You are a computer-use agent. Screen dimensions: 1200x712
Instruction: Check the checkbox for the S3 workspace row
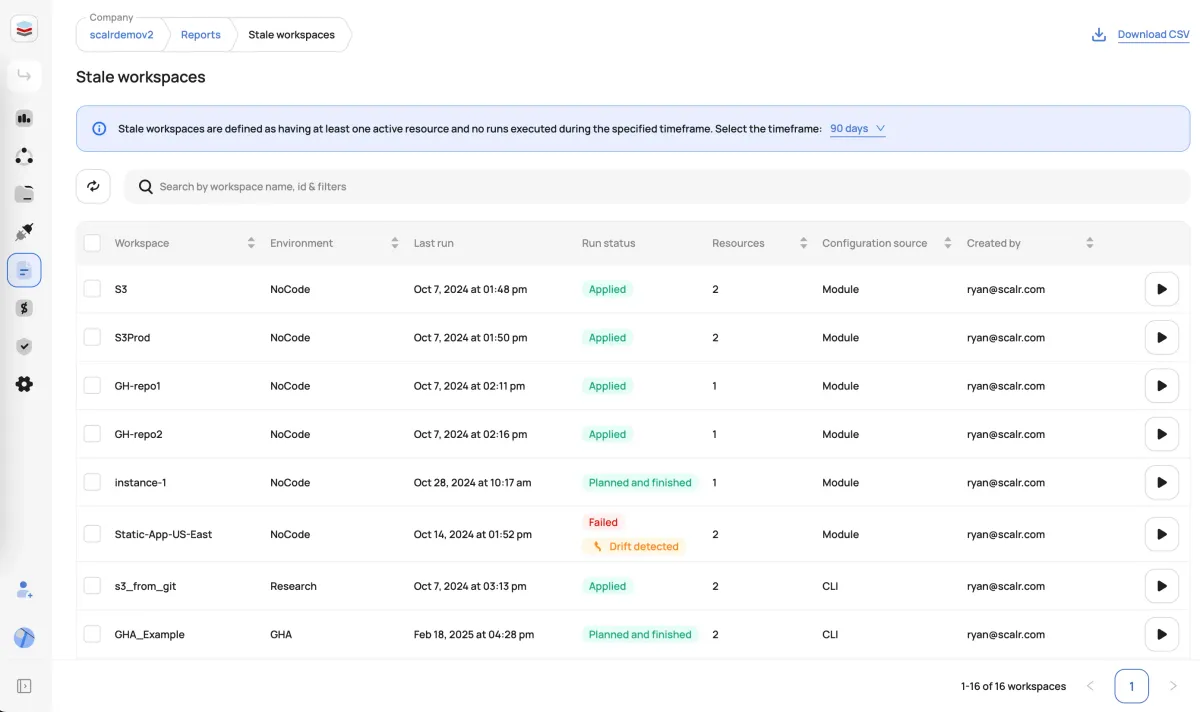tap(92, 289)
